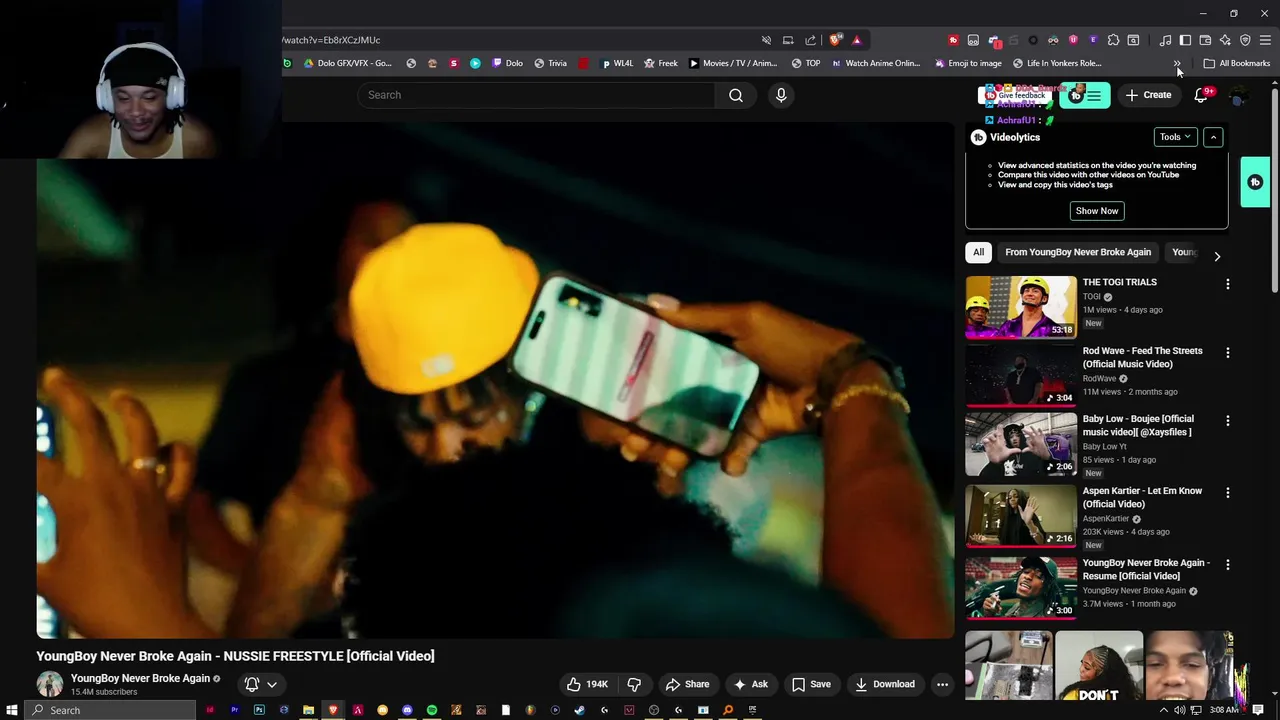1280x720 pixels.
Task: Click Show Now in Videolytics panel
Action: pyautogui.click(x=1097, y=211)
